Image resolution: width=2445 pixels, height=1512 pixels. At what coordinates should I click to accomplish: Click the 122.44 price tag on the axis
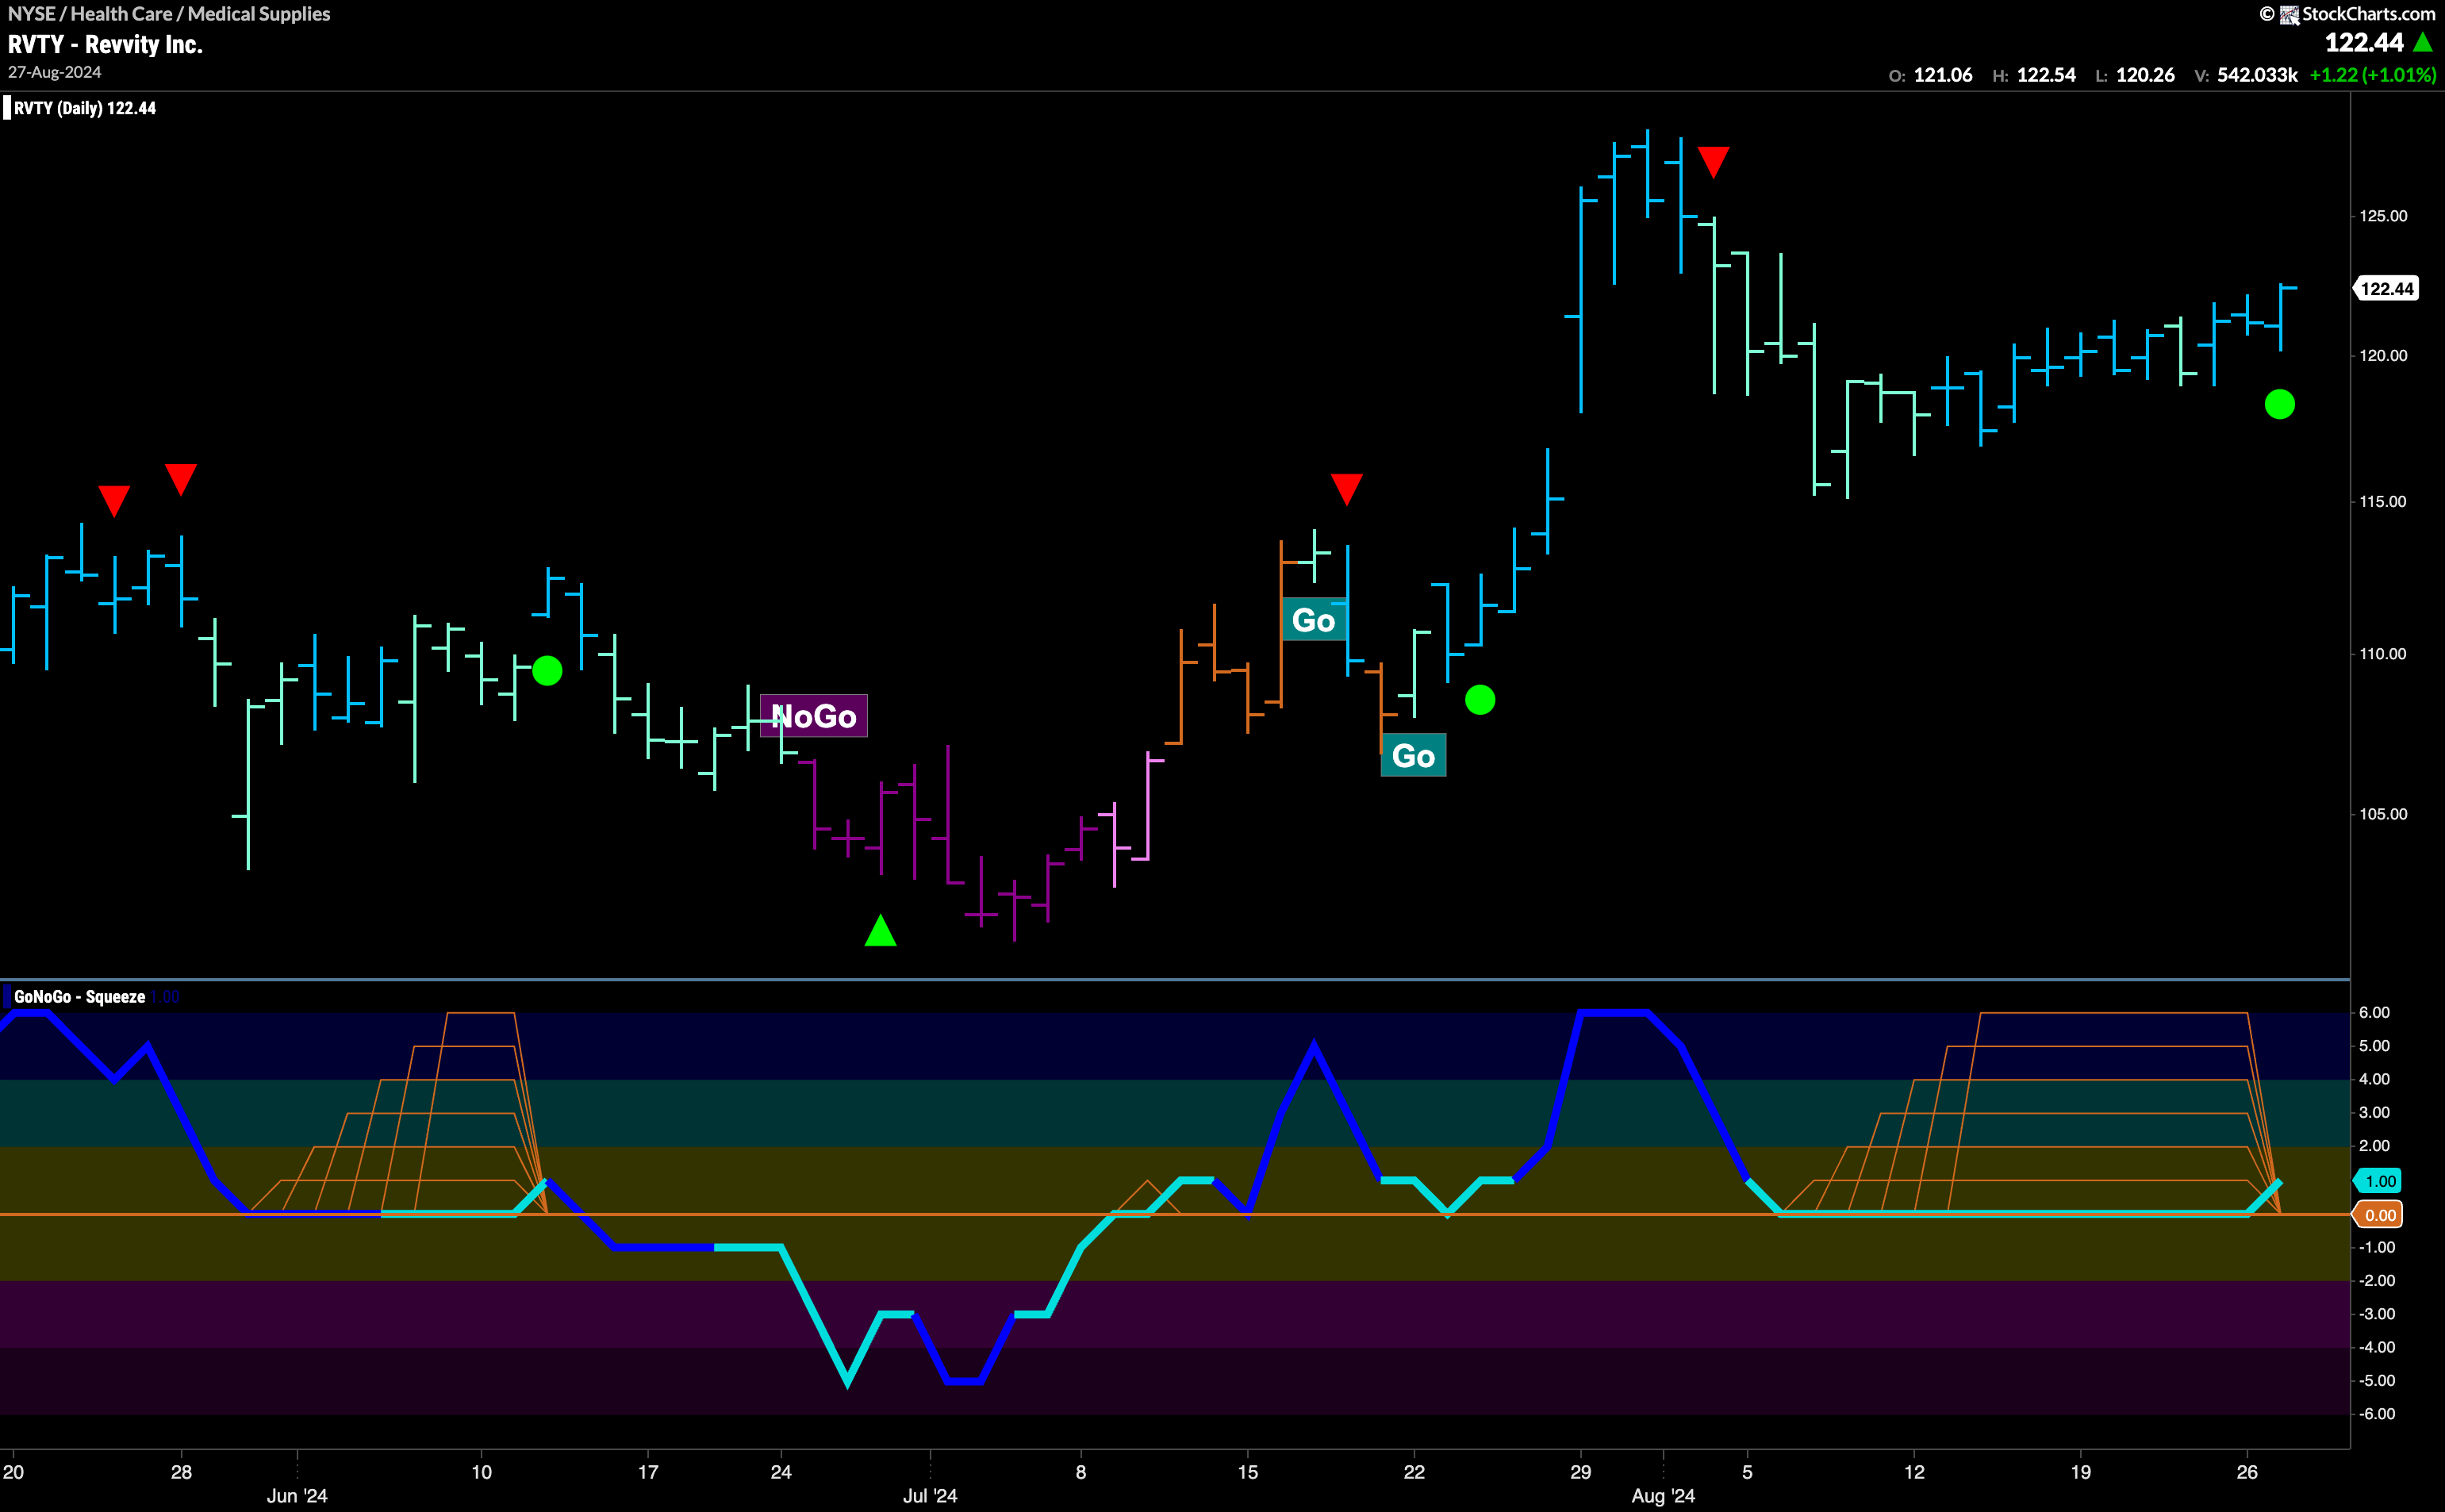[x=2386, y=289]
